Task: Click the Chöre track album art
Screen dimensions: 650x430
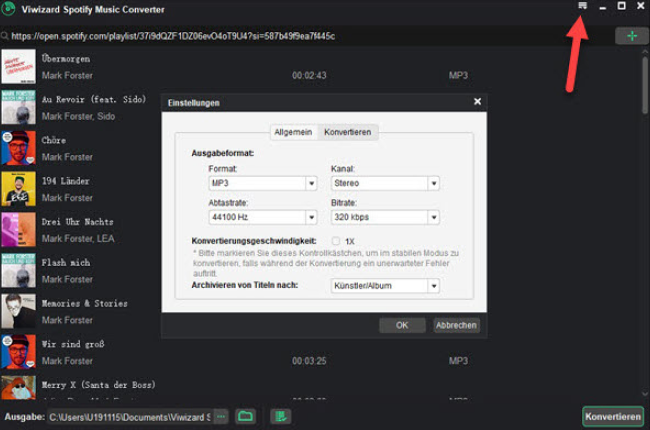Action: [x=19, y=148]
